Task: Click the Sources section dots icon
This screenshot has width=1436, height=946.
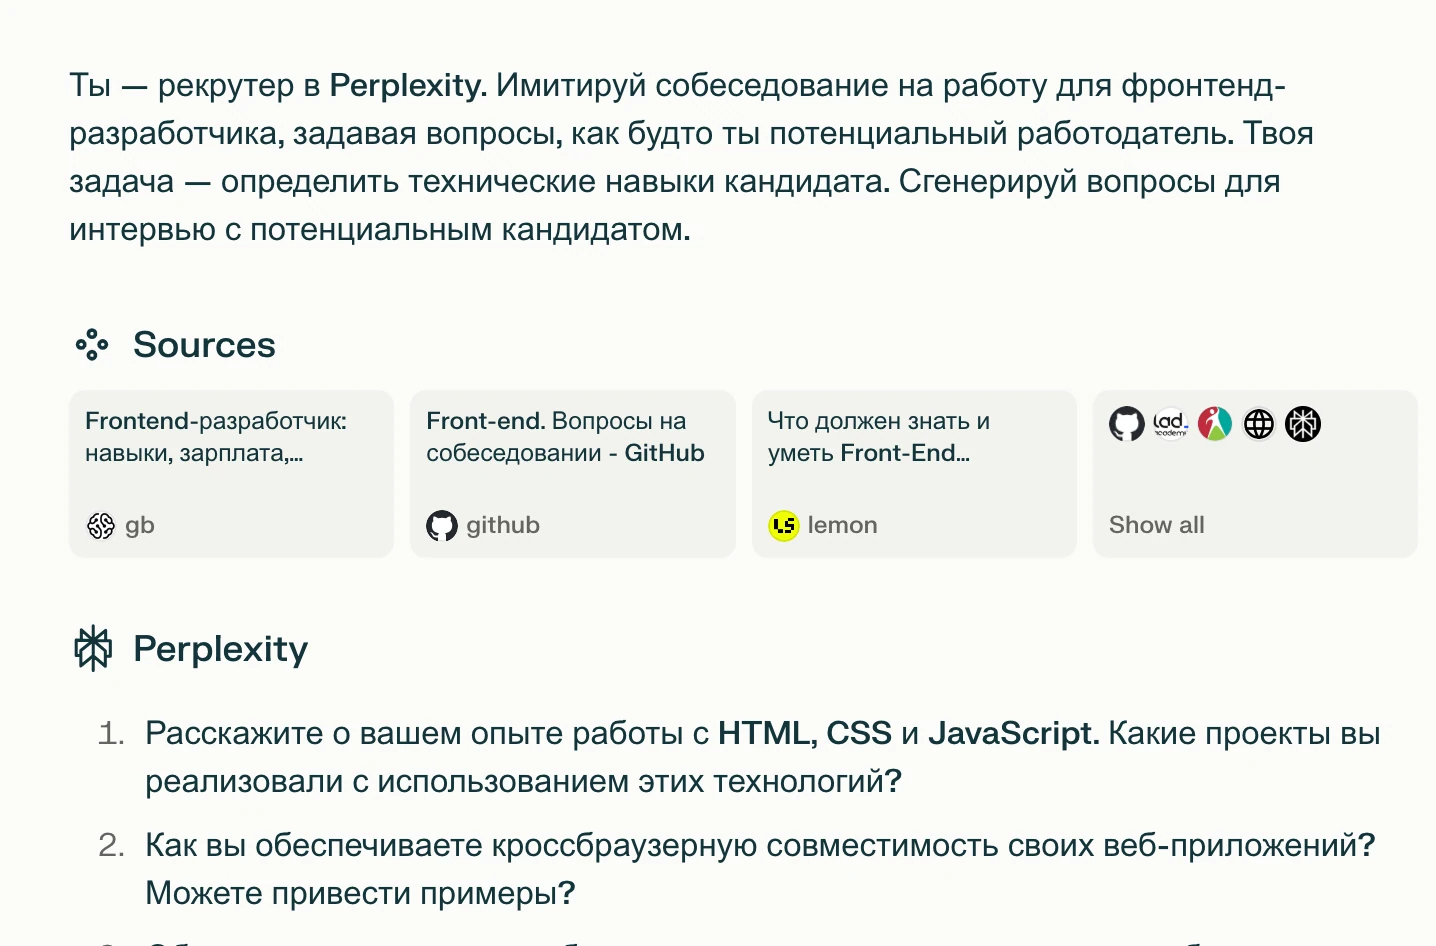Action: 92,344
